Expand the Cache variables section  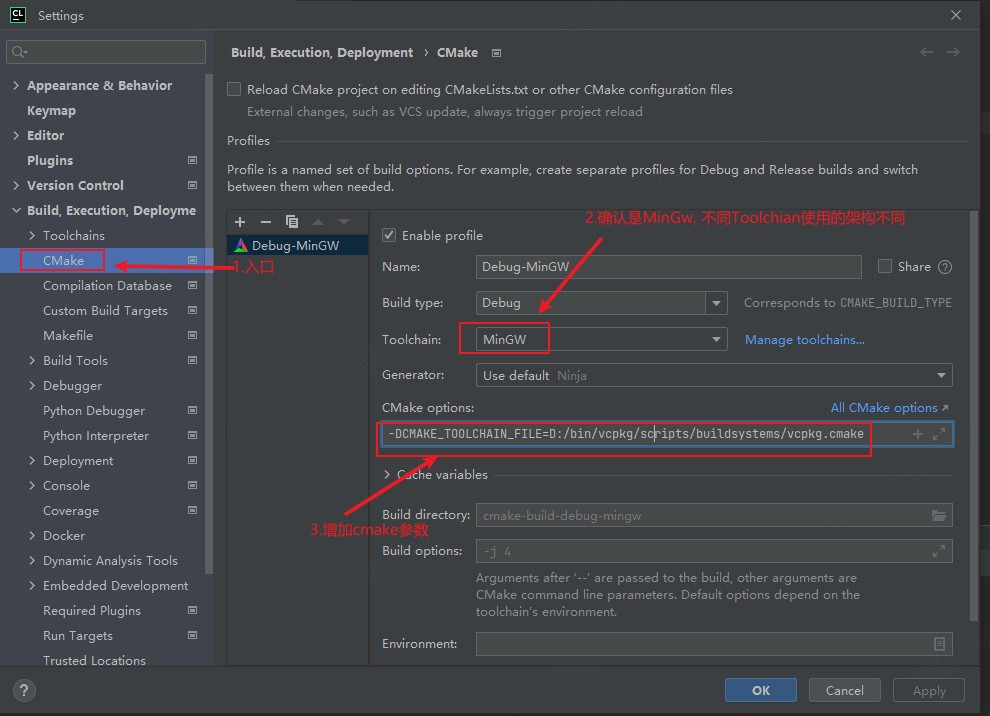click(x=388, y=474)
